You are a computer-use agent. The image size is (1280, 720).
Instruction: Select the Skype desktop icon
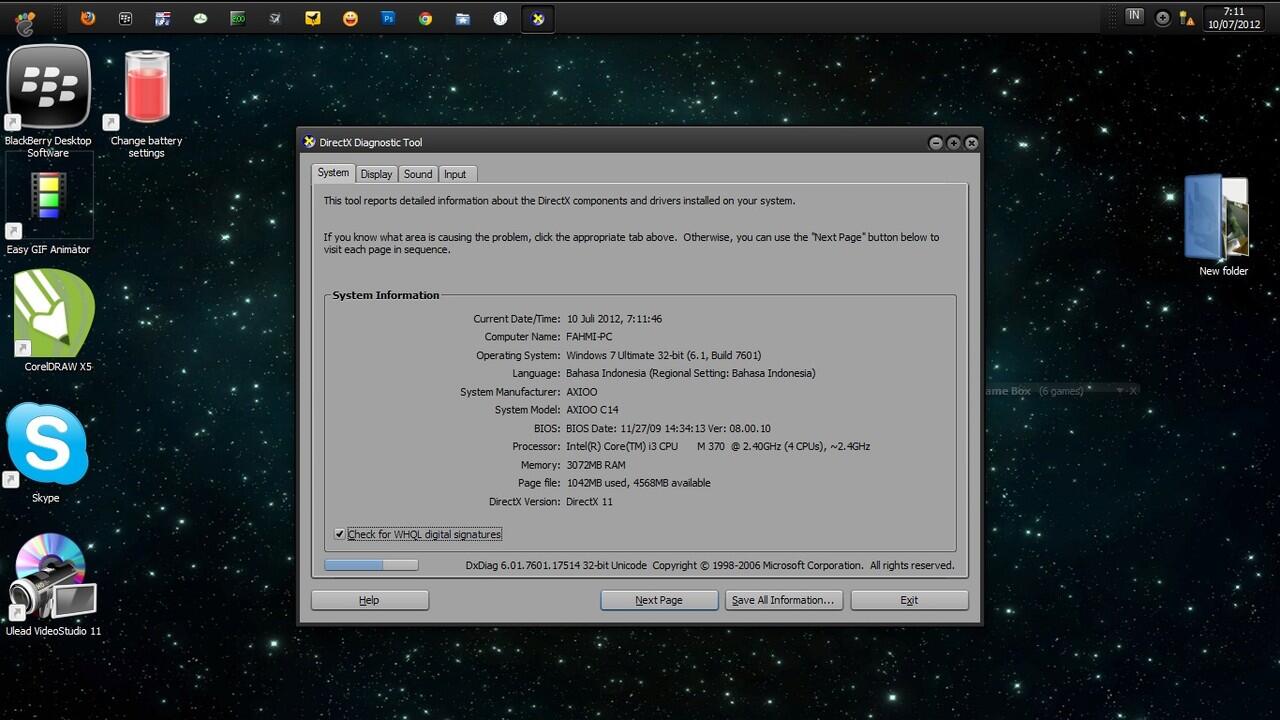pos(46,453)
